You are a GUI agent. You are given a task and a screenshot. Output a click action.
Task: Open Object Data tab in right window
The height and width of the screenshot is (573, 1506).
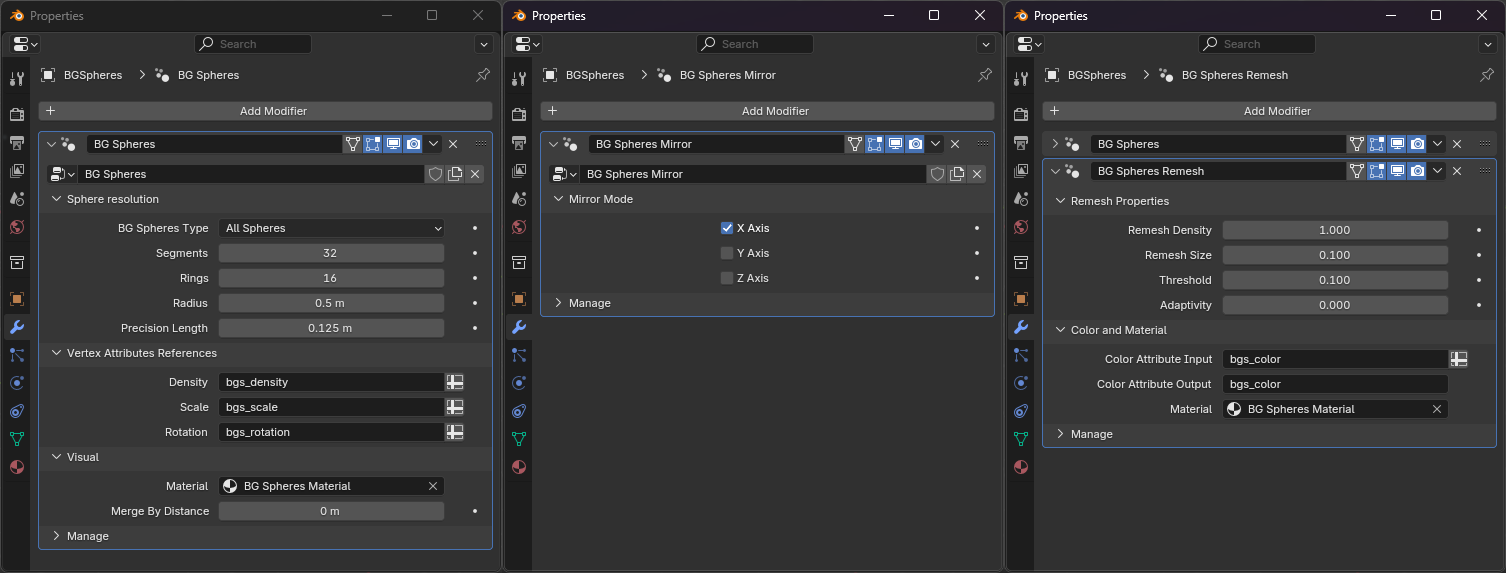[x=1020, y=438]
